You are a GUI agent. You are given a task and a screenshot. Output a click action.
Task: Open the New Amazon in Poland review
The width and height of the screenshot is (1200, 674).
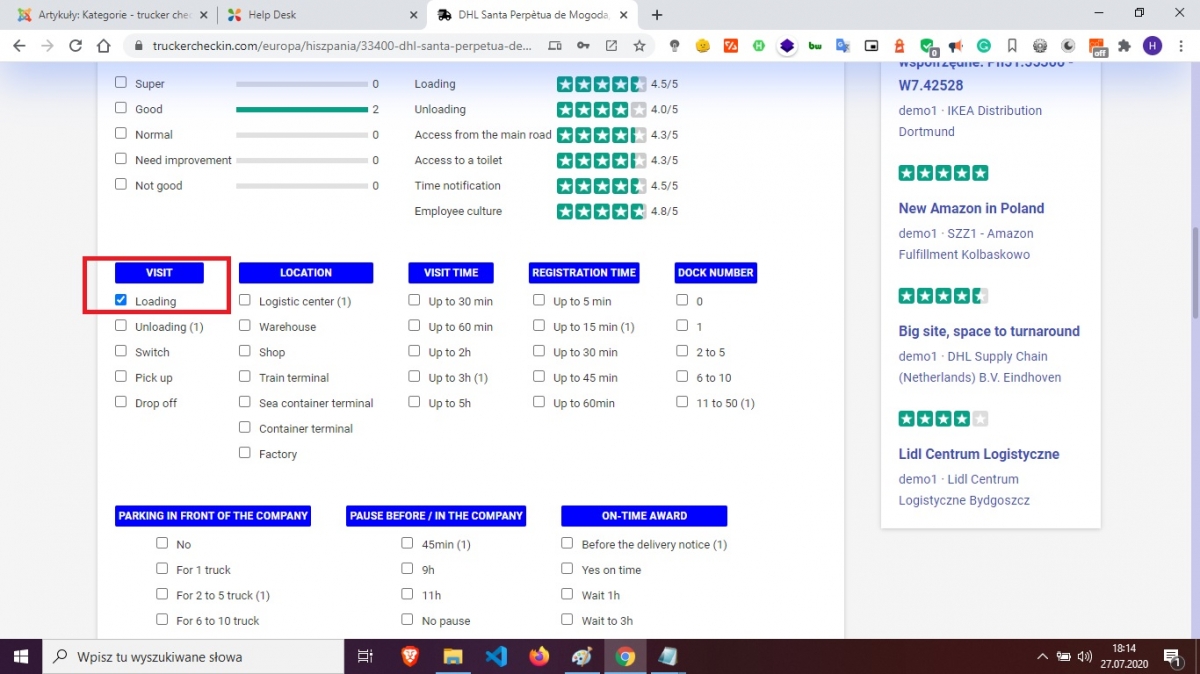coord(971,208)
